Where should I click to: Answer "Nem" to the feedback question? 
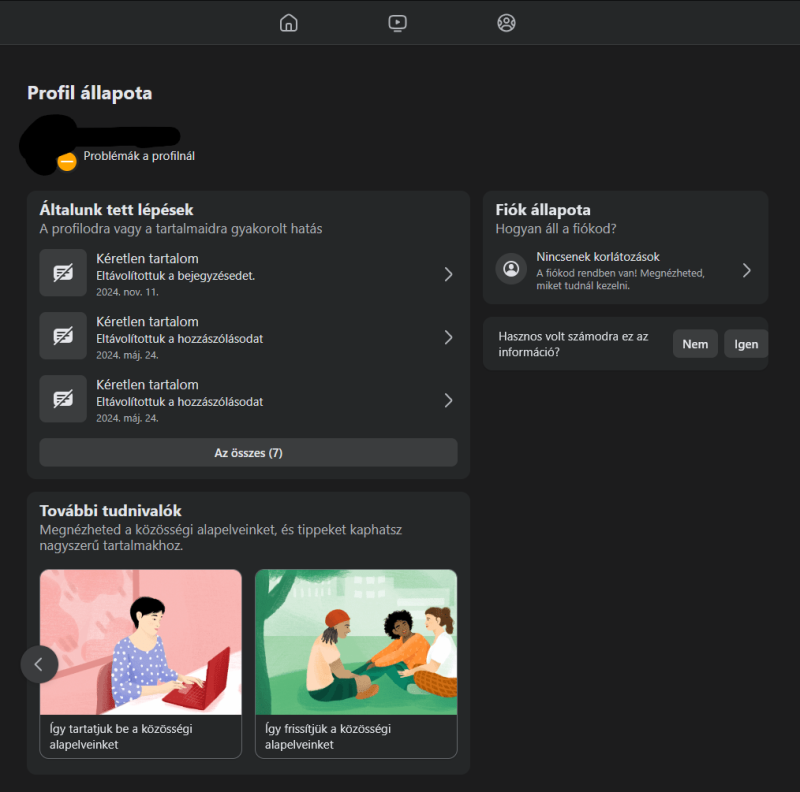click(695, 344)
